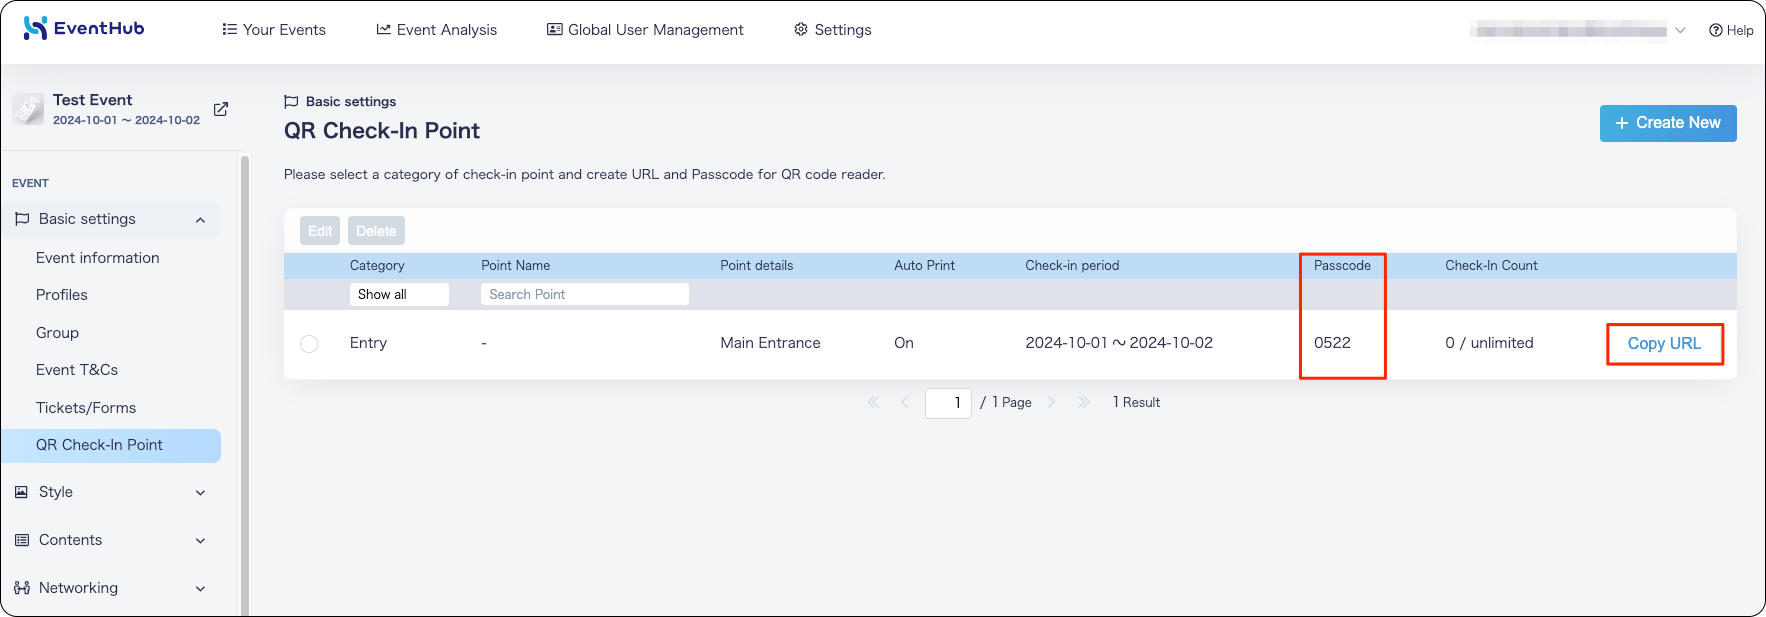This screenshot has height=617, width=1766.
Task: Open Your Events menu
Action: click(x=274, y=30)
